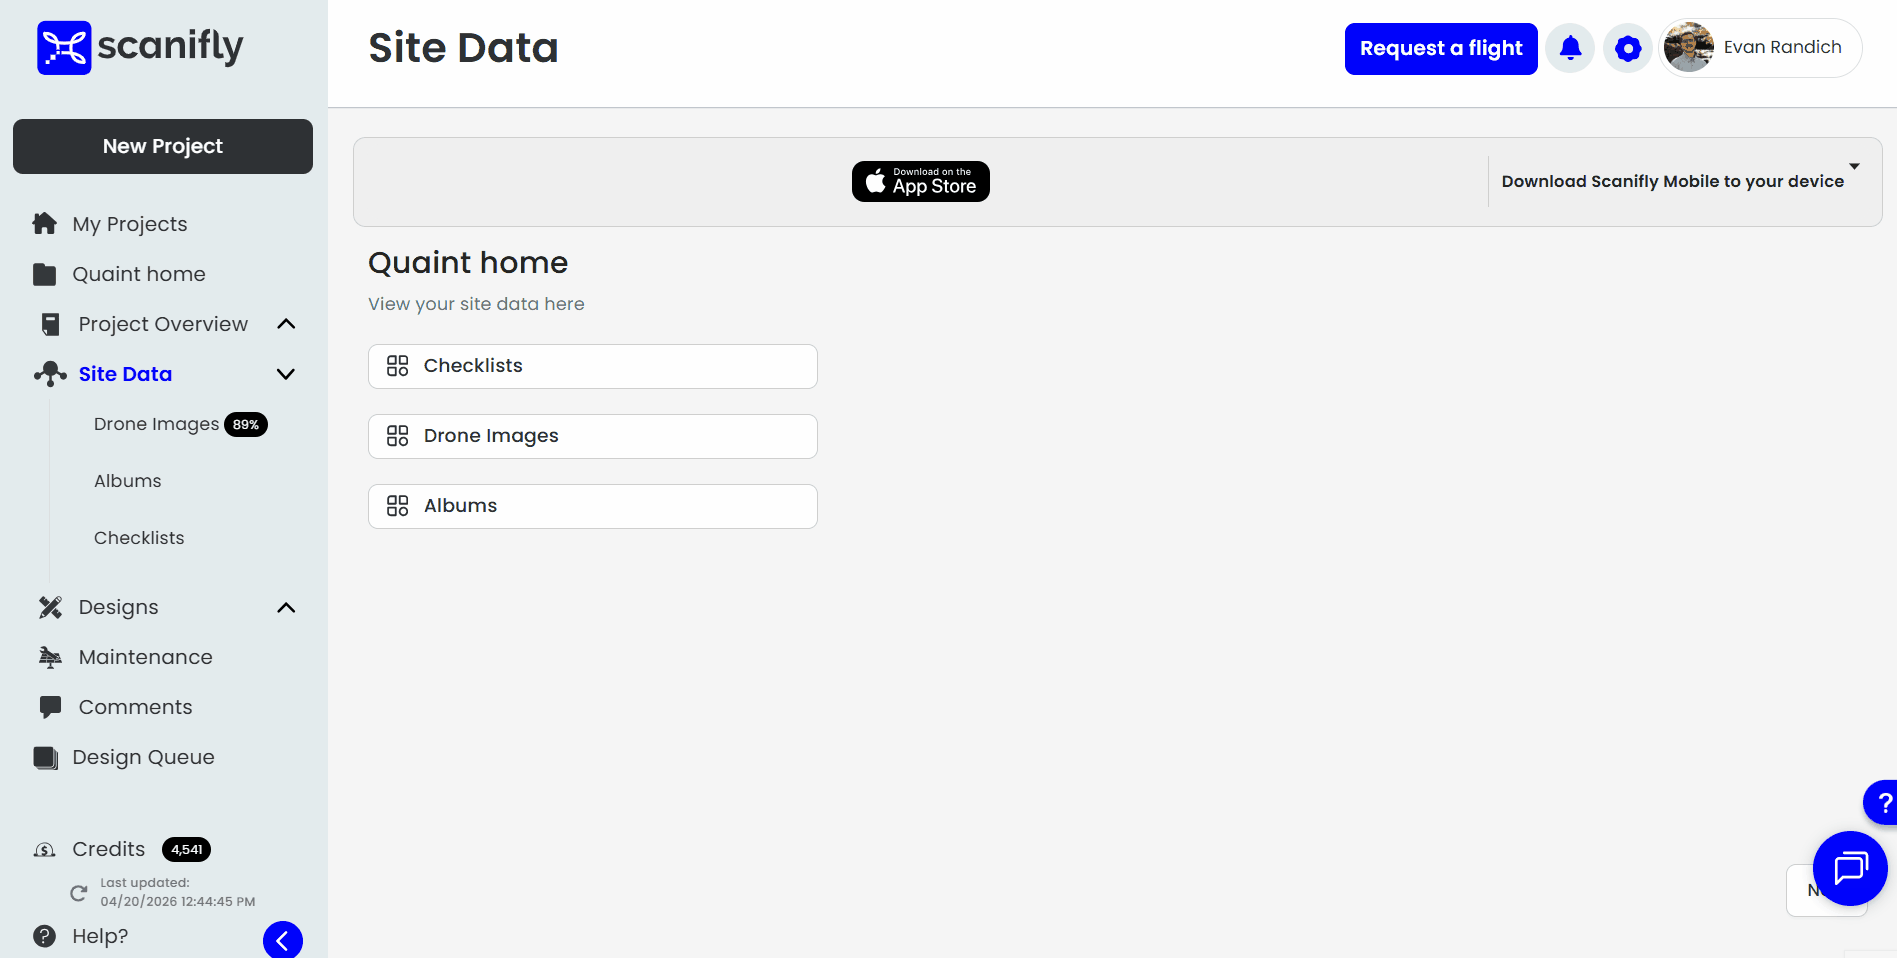
Task: Collapse the Download Scanifly Mobile banner arrow
Action: pos(1854,166)
